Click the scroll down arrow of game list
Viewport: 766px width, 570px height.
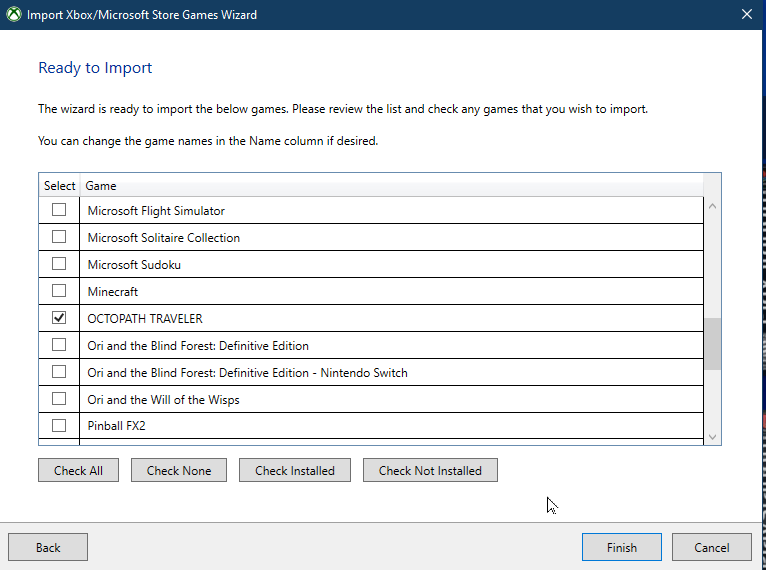tap(712, 437)
